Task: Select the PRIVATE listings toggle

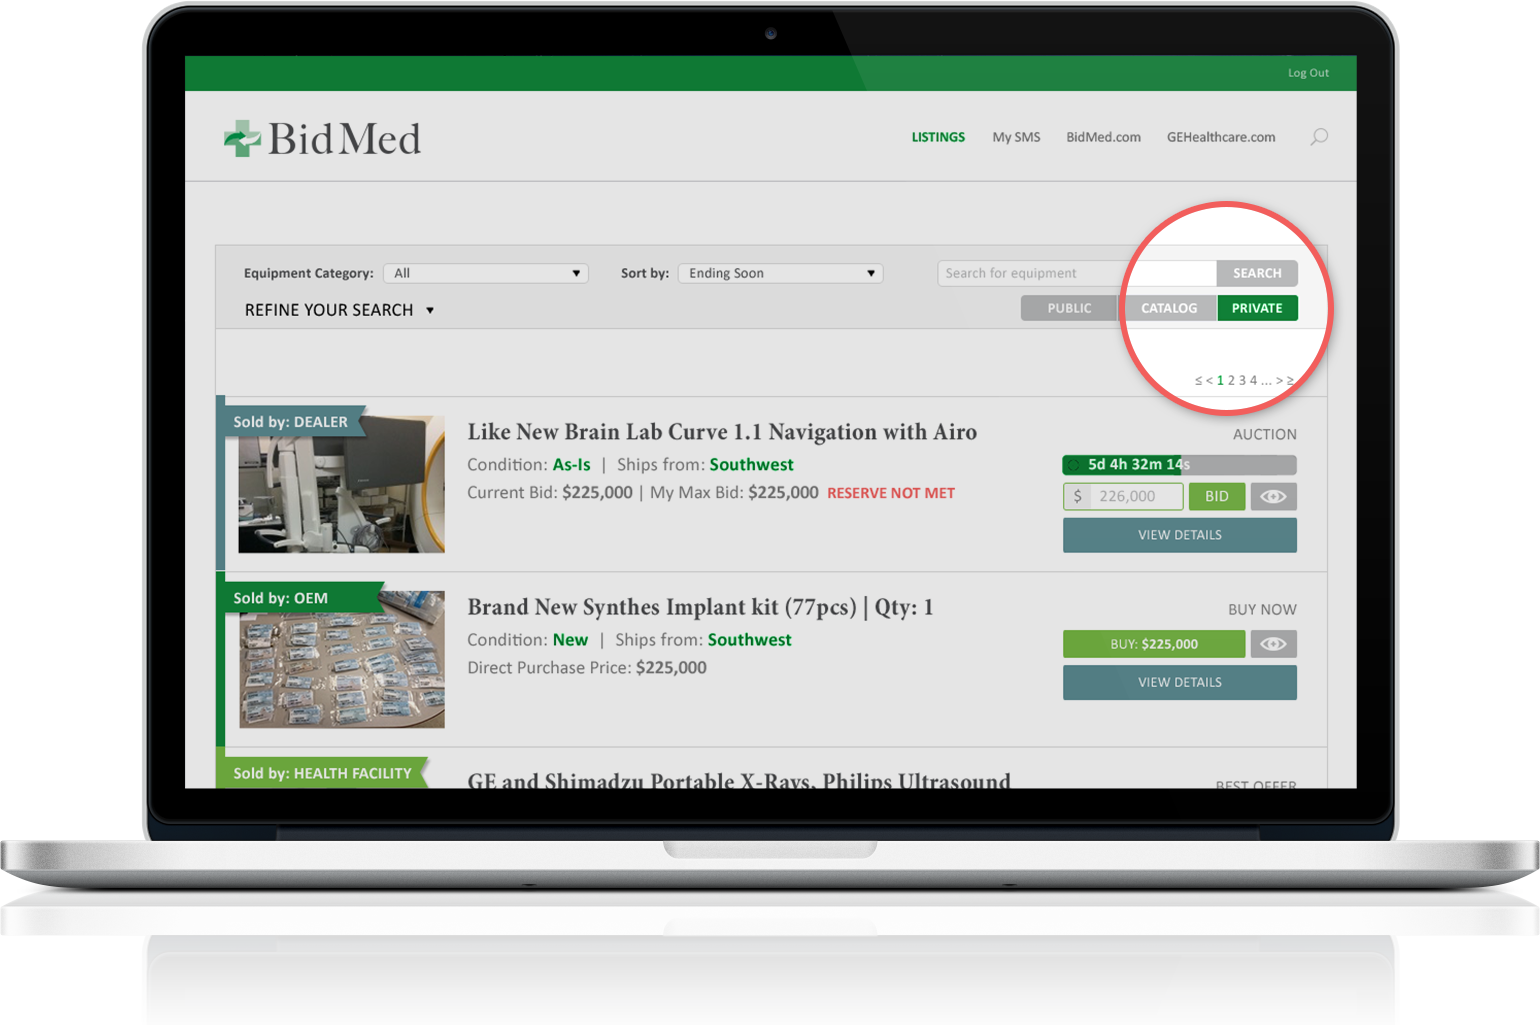Action: pos(1257,308)
